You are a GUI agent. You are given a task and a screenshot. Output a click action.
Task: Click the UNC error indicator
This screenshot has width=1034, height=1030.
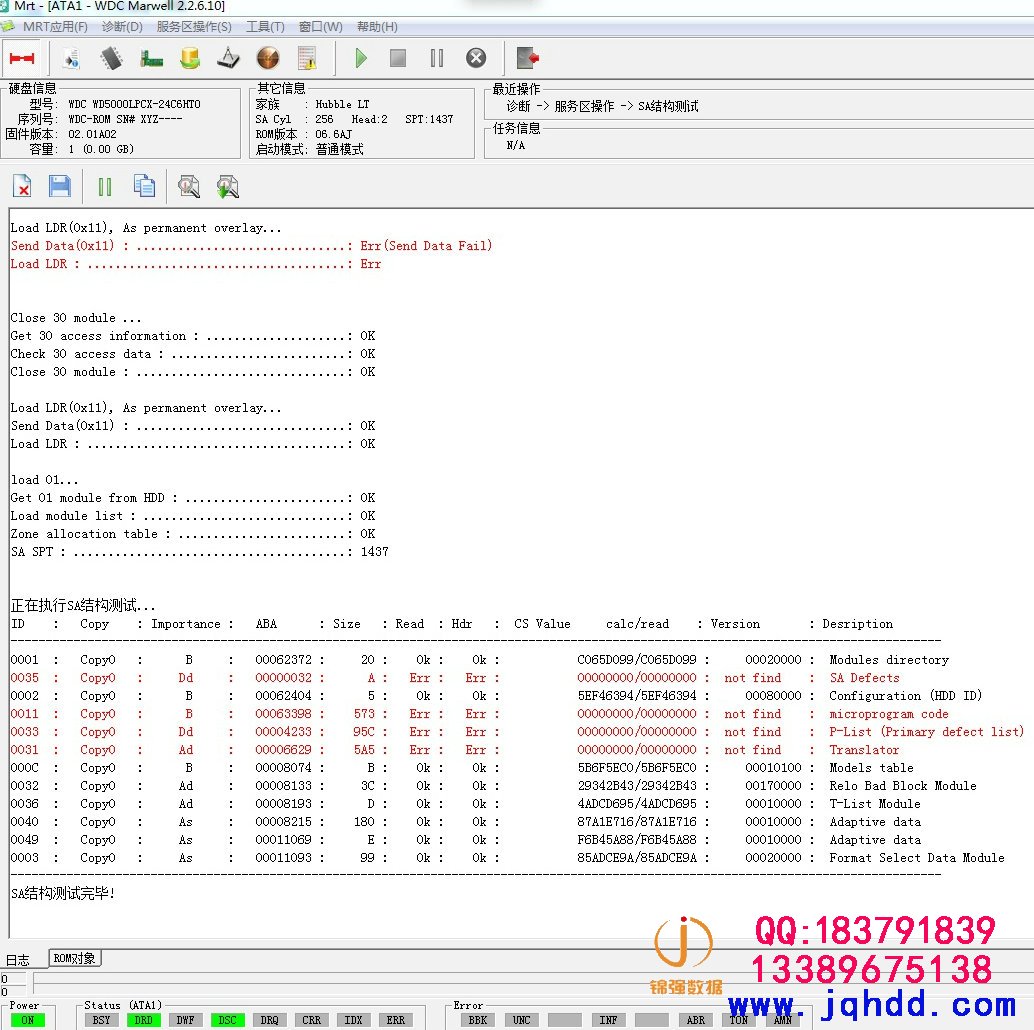tap(521, 1020)
